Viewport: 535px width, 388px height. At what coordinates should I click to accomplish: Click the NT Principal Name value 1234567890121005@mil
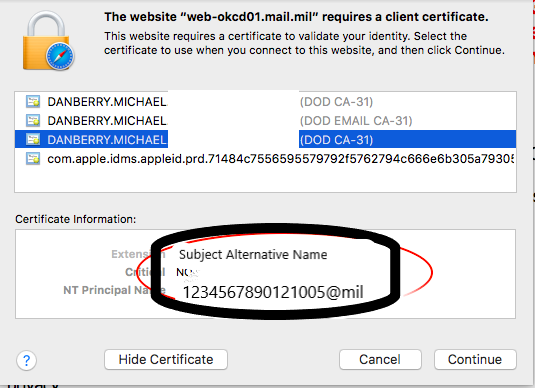coord(273,292)
